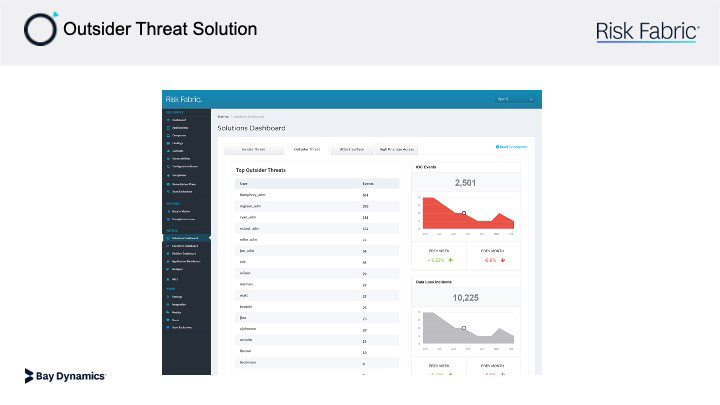Click the Bay Dynamics logo icon

click(29, 376)
